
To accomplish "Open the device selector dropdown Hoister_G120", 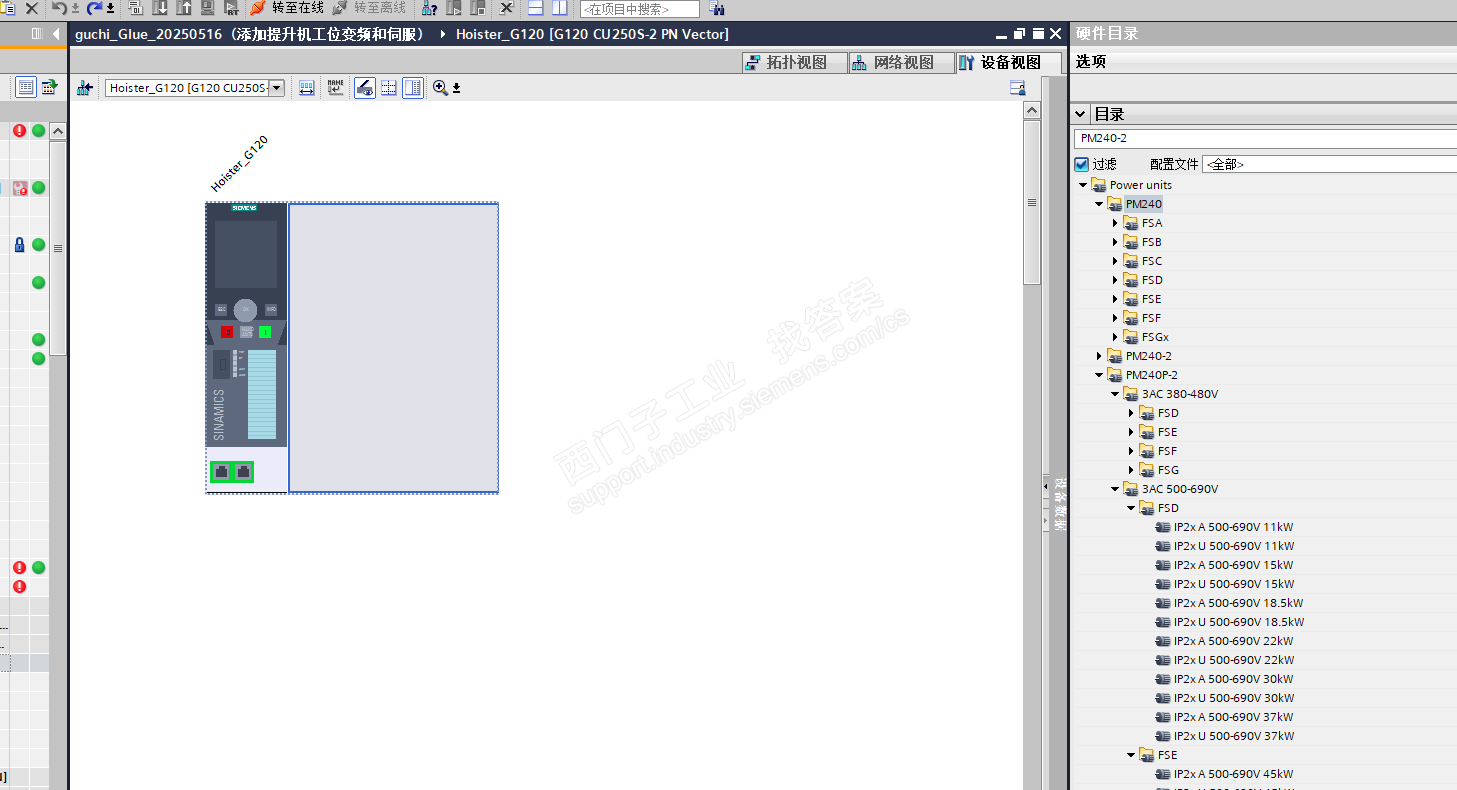I will pos(277,88).
